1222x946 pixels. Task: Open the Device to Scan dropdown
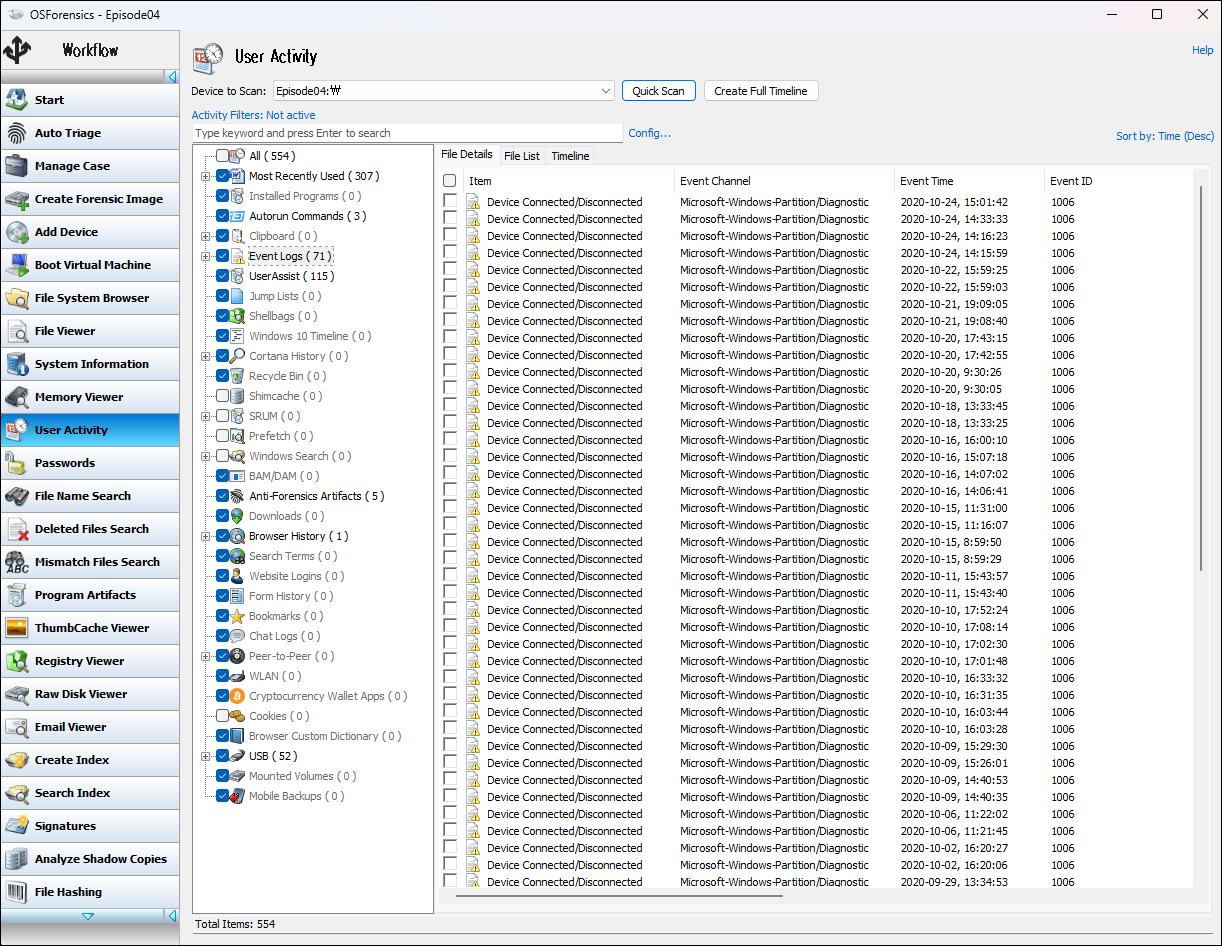click(x=606, y=91)
